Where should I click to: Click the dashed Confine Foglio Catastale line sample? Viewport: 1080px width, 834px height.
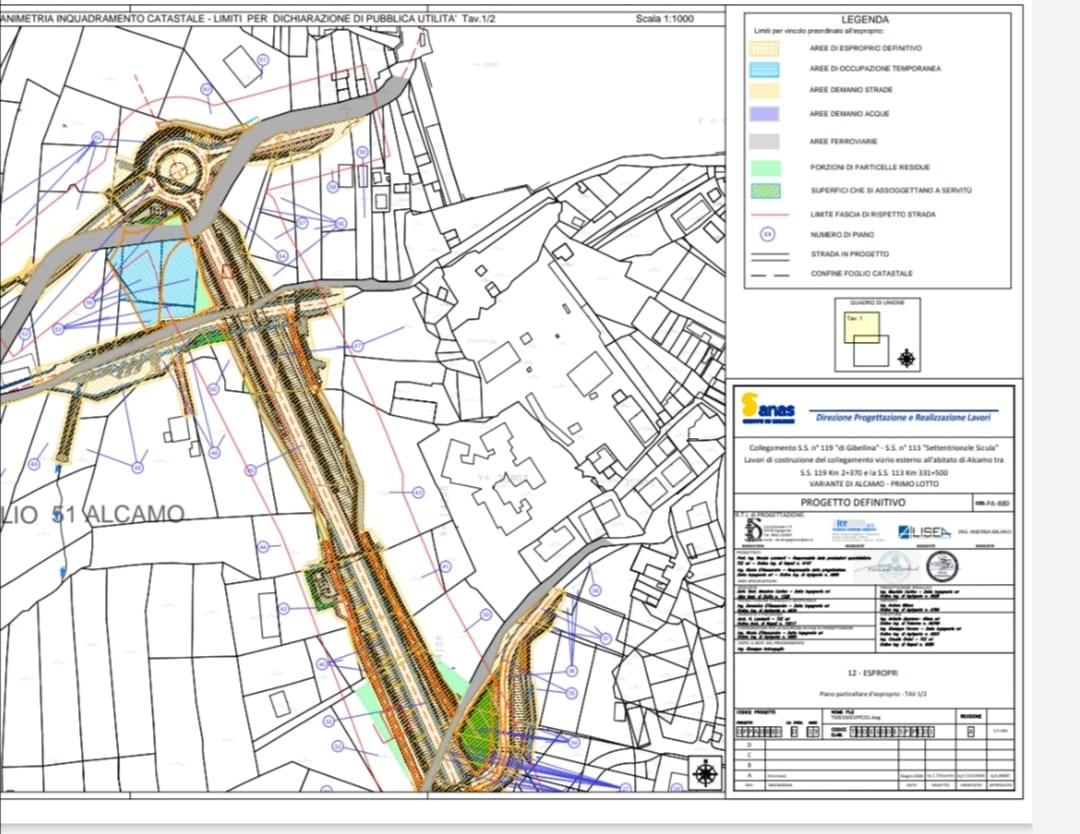click(x=769, y=274)
